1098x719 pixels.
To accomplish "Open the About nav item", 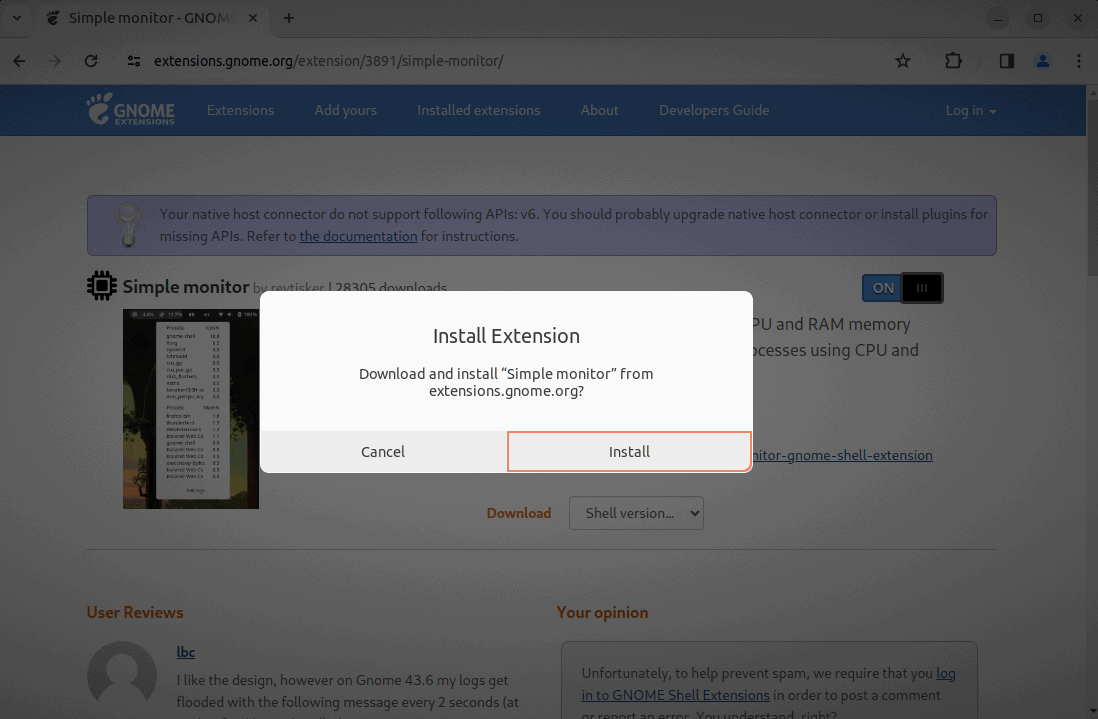I will point(599,110).
